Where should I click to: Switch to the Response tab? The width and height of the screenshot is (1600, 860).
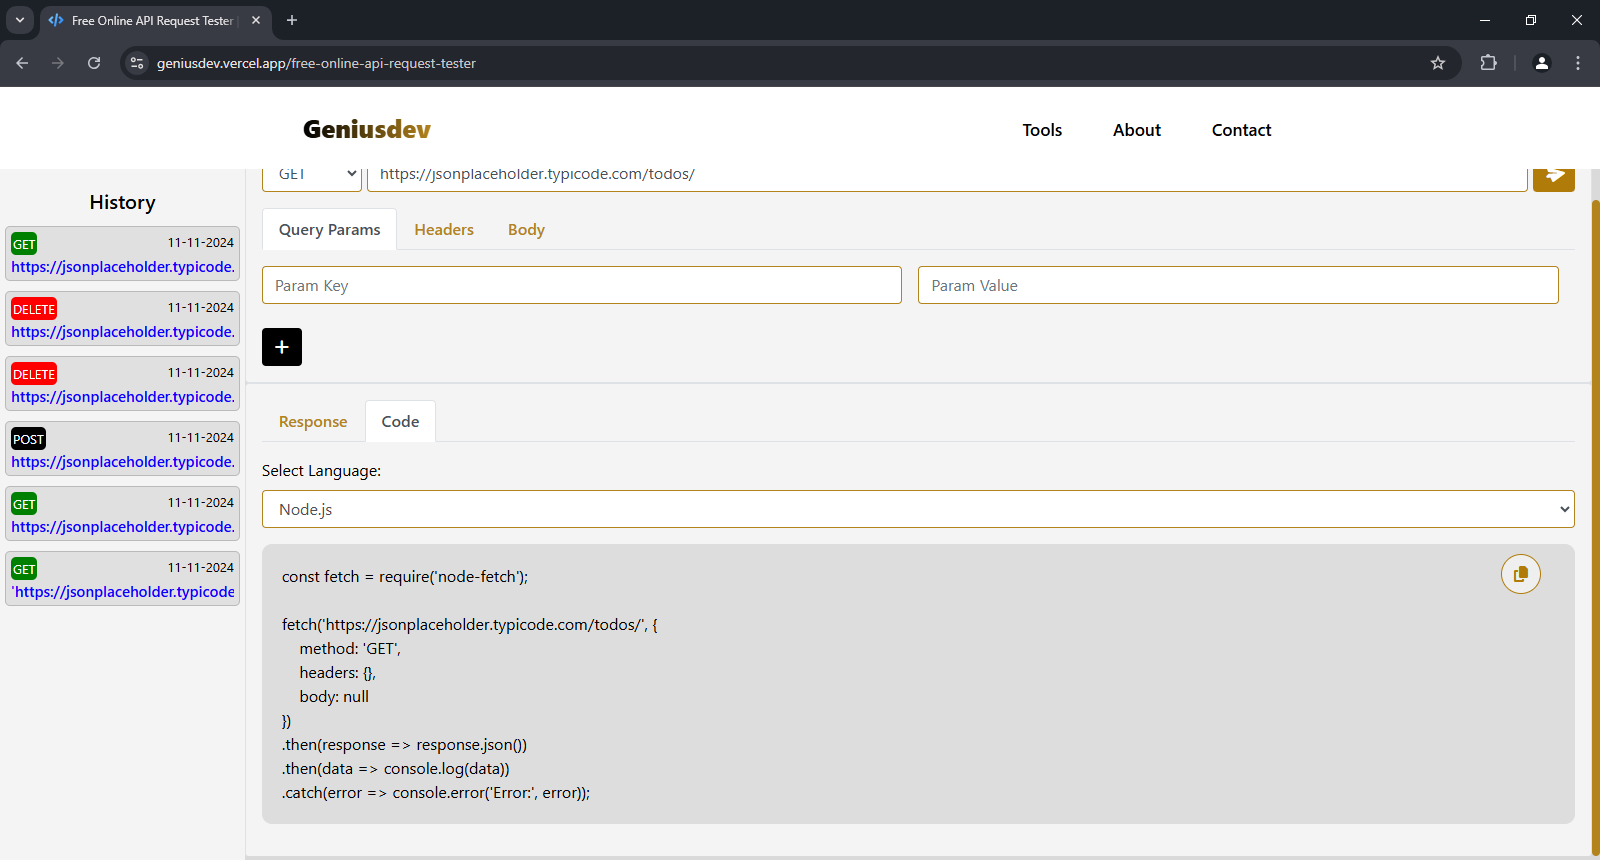tap(313, 422)
